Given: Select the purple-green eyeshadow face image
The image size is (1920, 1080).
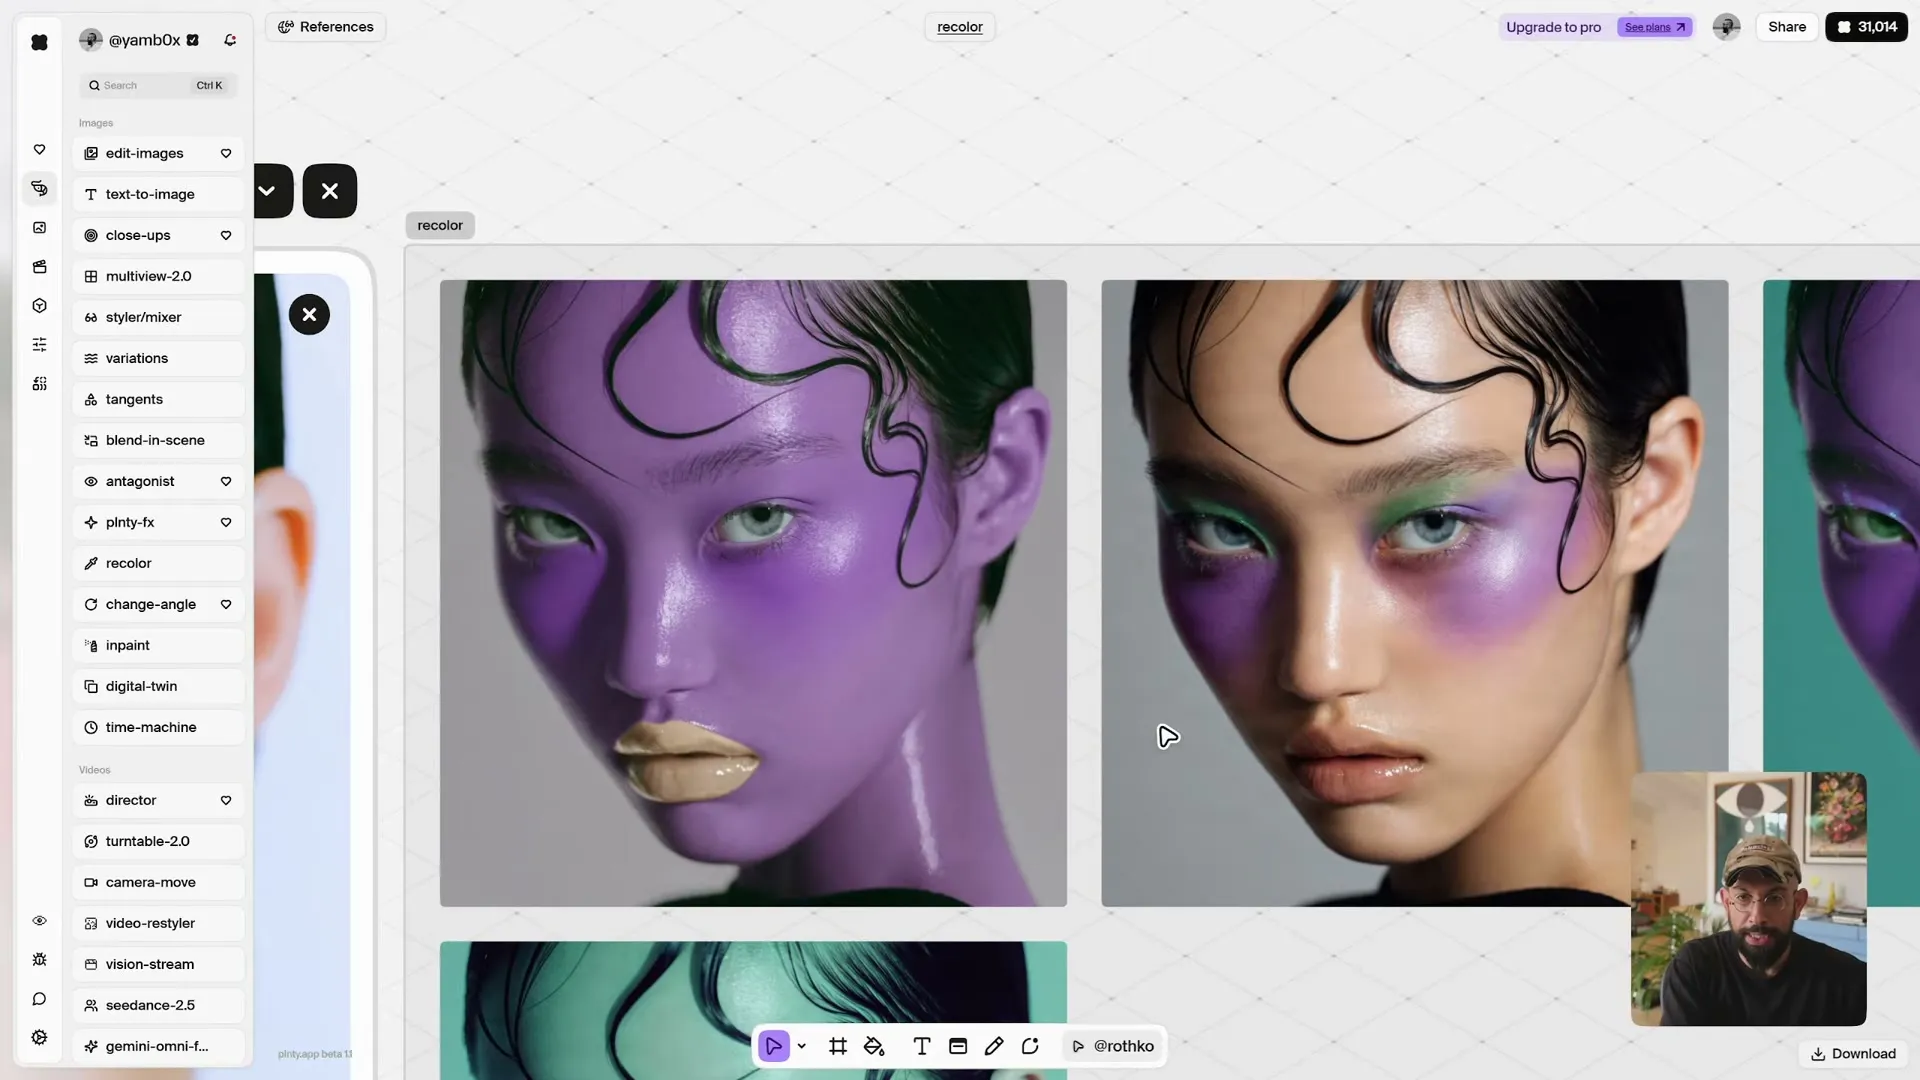Looking at the screenshot, I should 1414,593.
